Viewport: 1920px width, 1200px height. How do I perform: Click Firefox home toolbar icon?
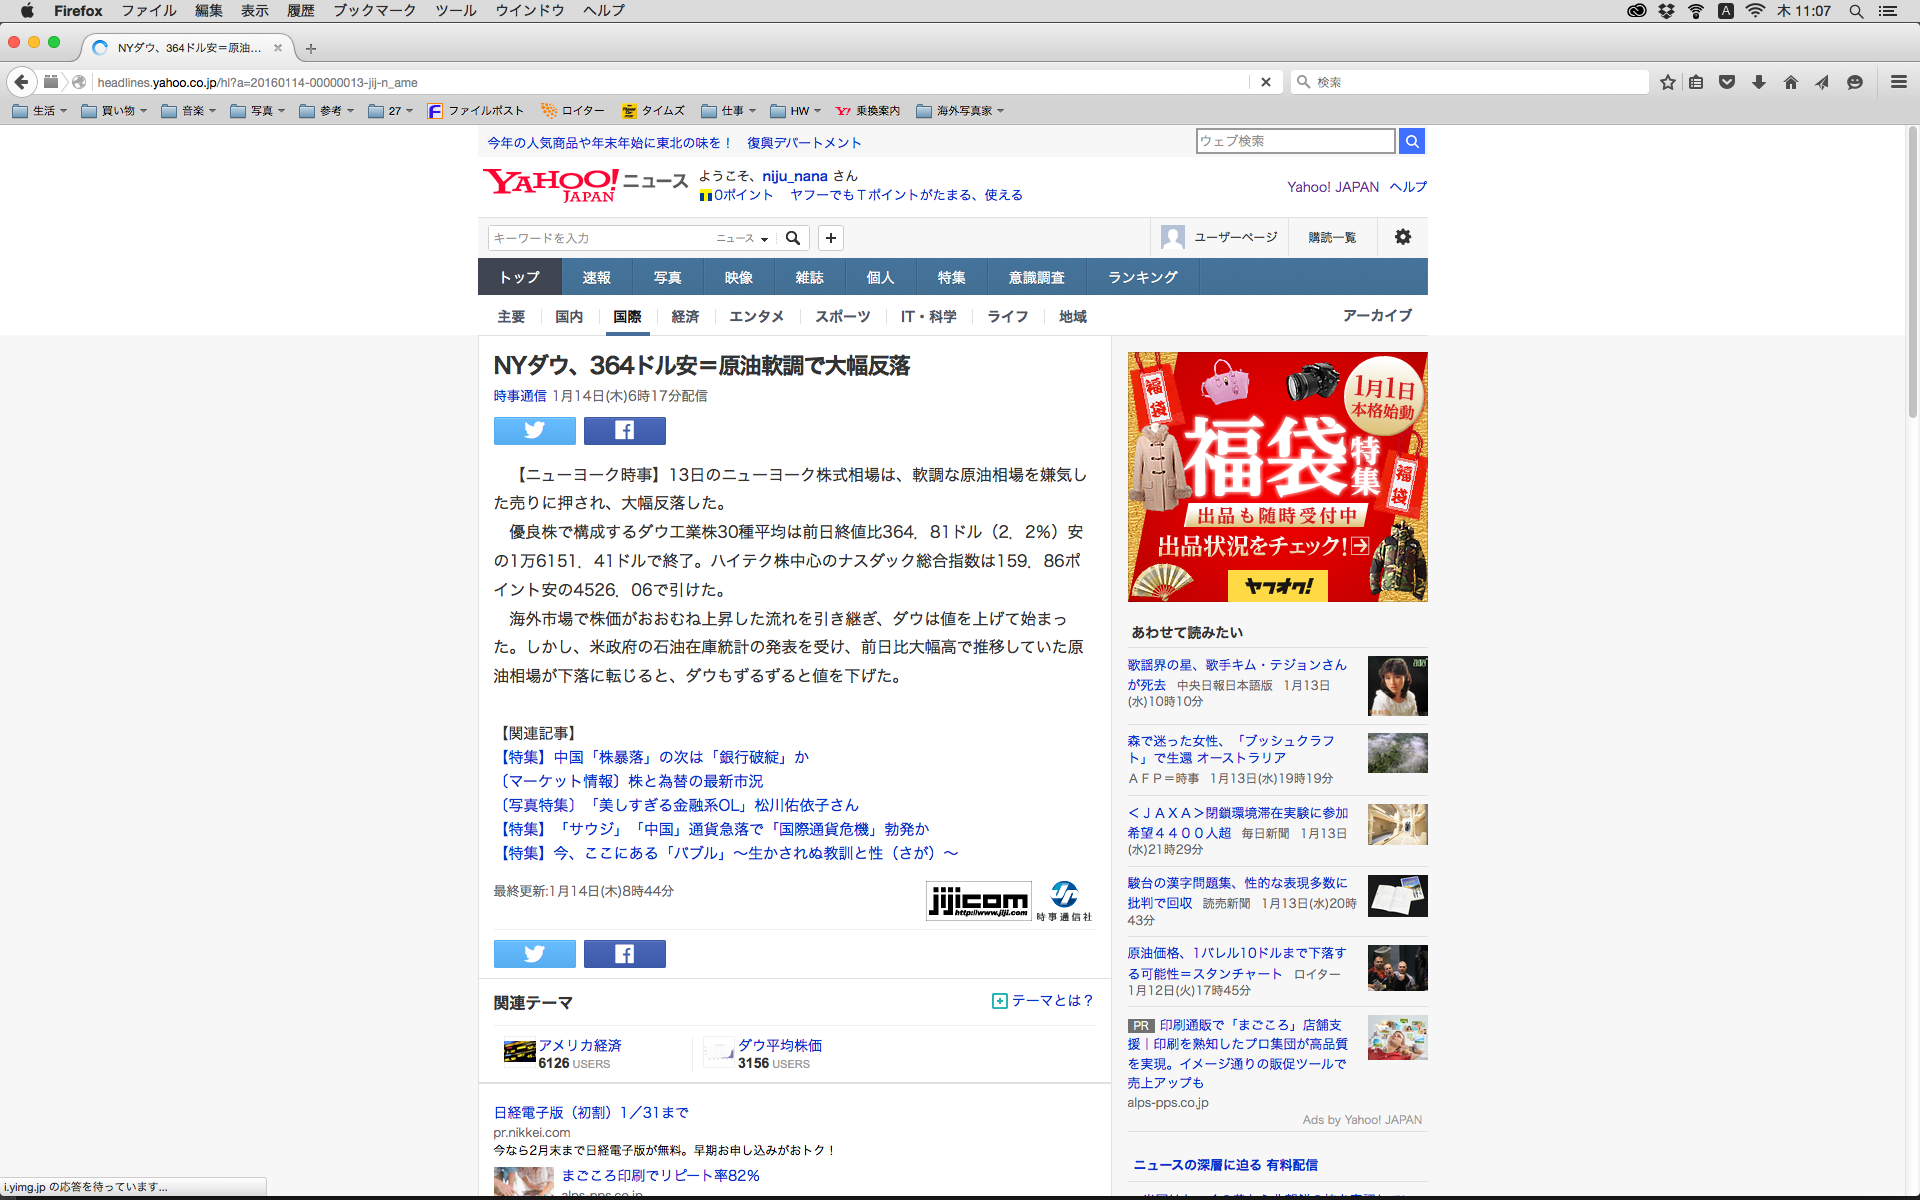(1790, 82)
